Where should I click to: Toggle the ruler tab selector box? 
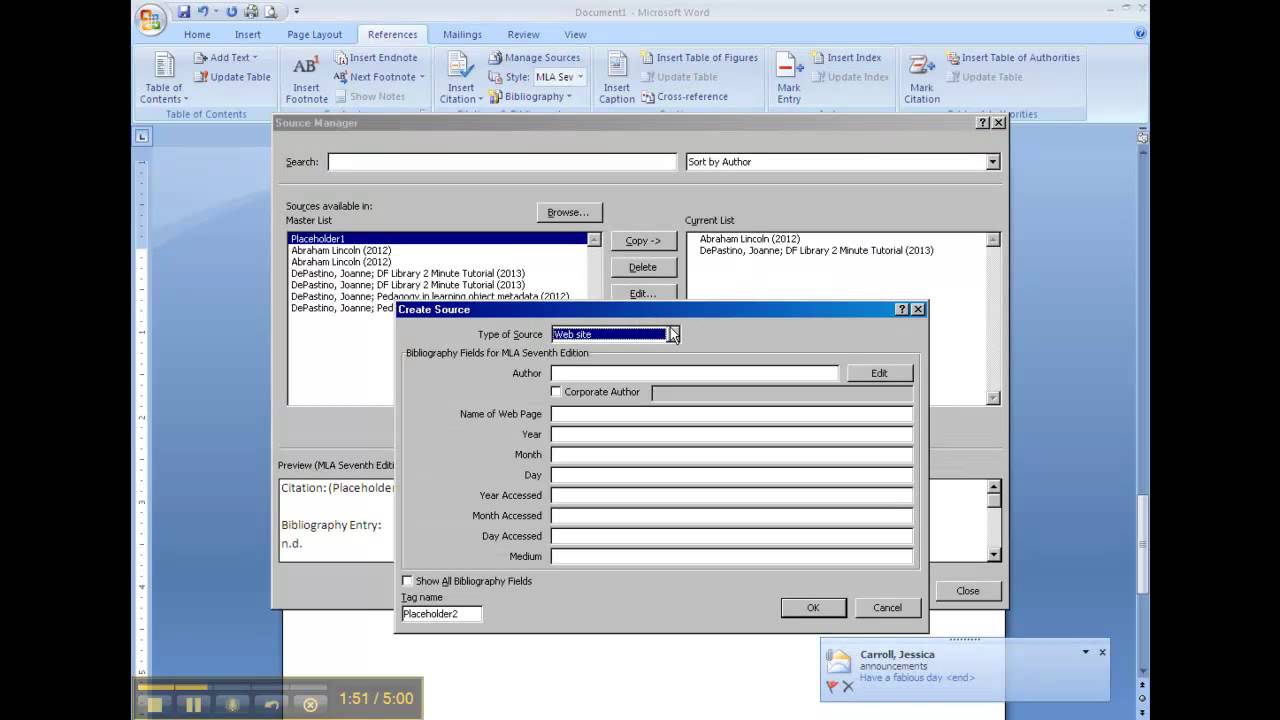point(142,136)
